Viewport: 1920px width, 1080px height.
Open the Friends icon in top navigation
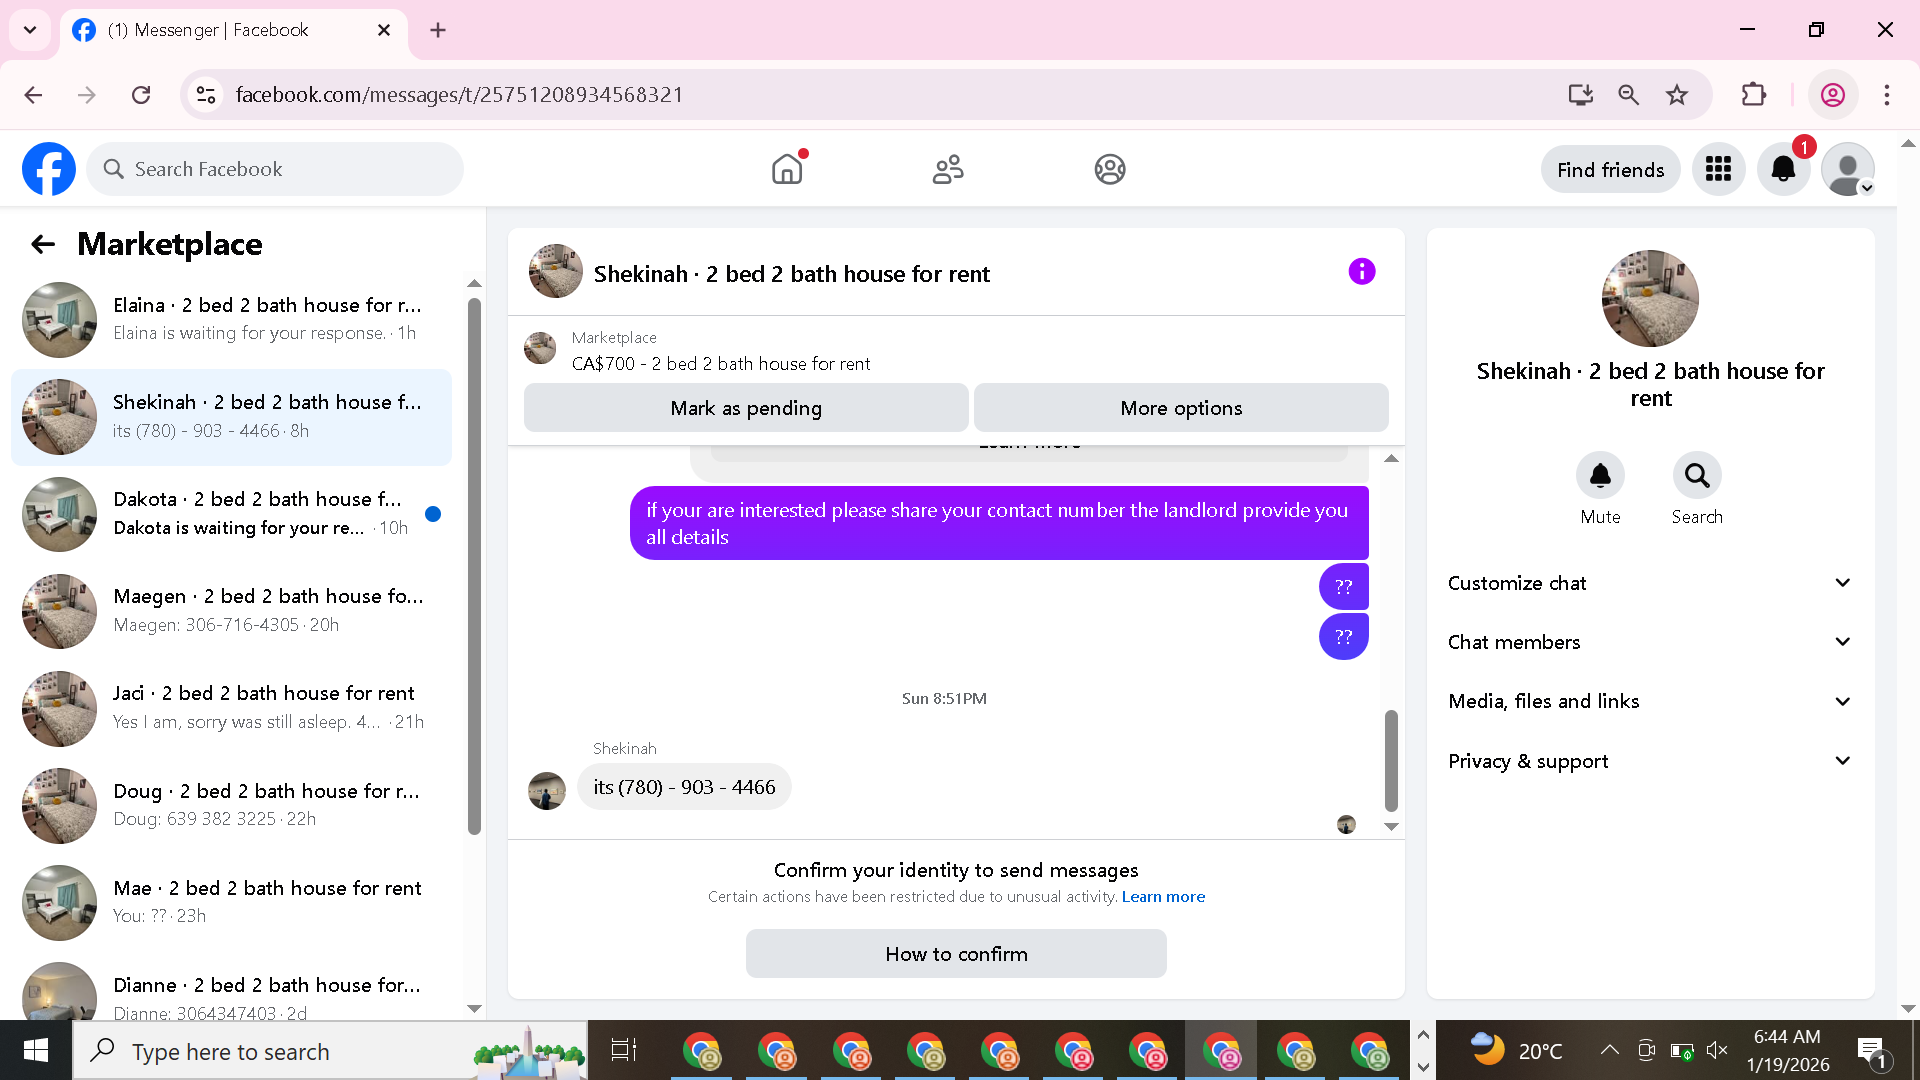(947, 169)
